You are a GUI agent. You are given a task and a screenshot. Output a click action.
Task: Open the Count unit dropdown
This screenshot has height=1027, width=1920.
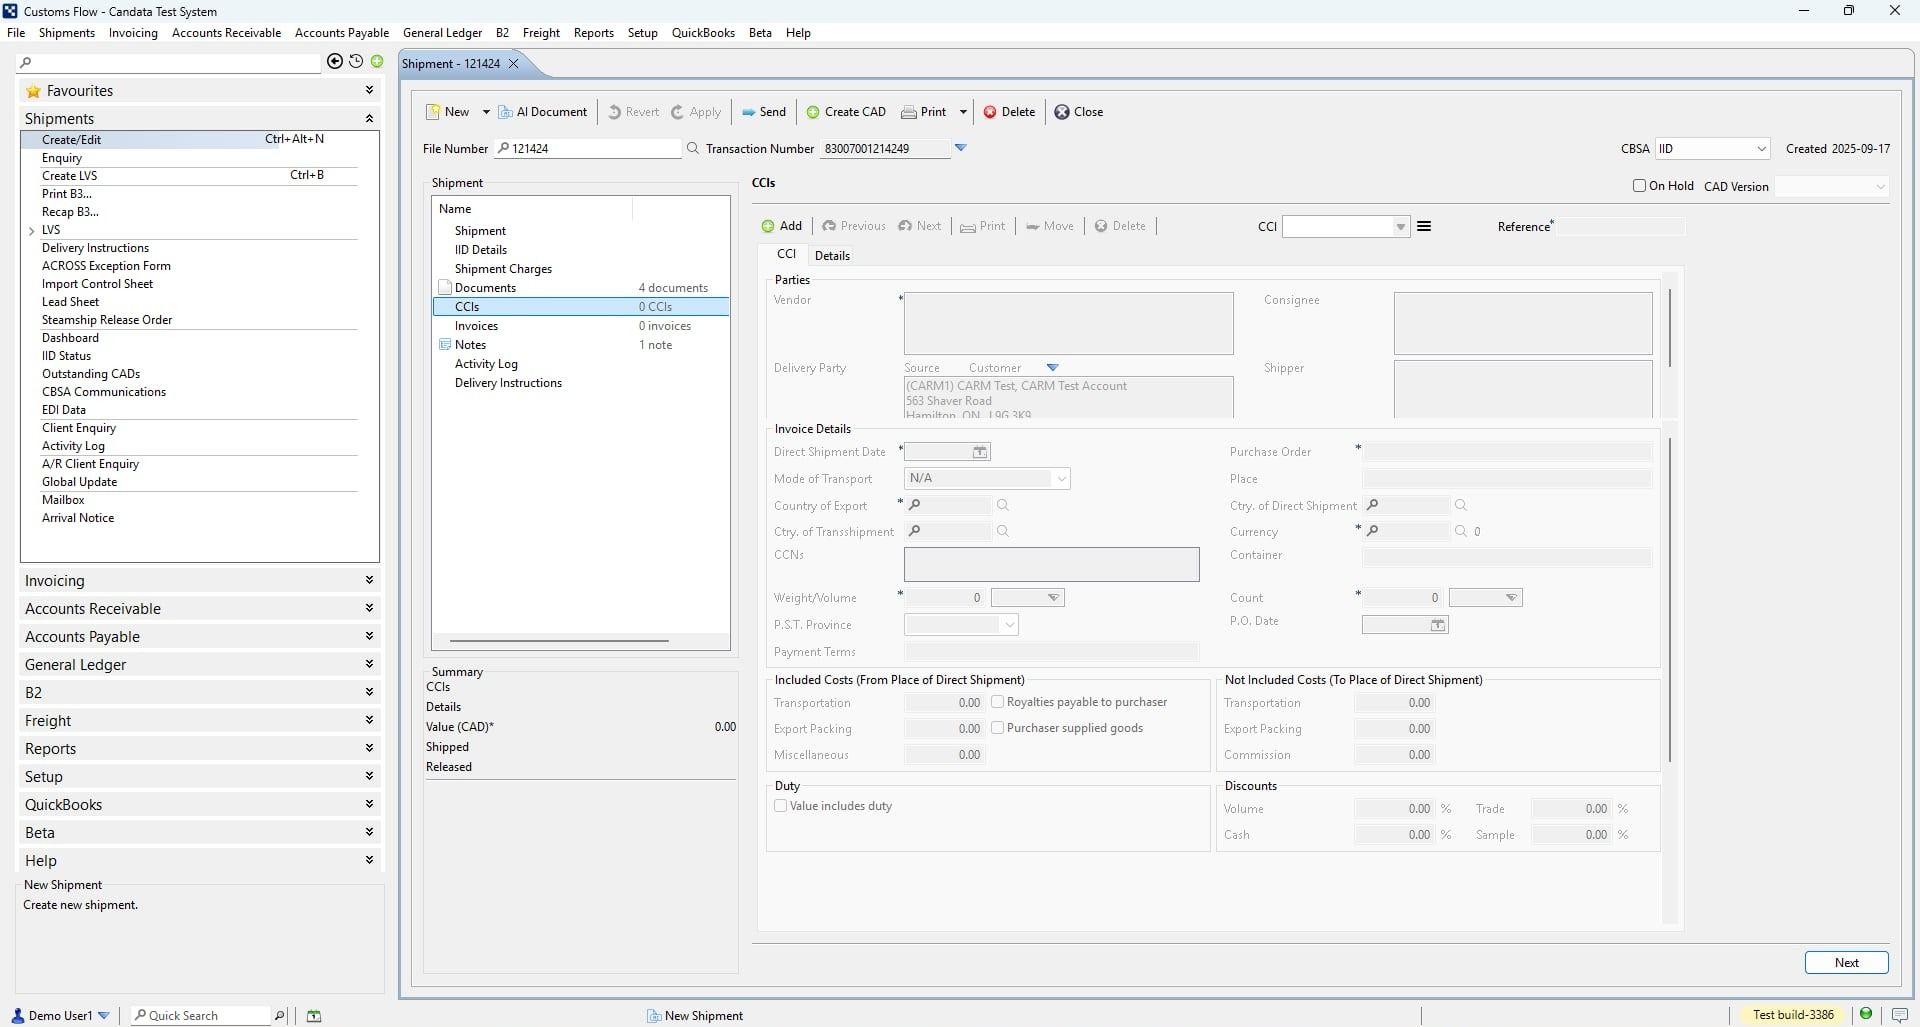point(1512,598)
